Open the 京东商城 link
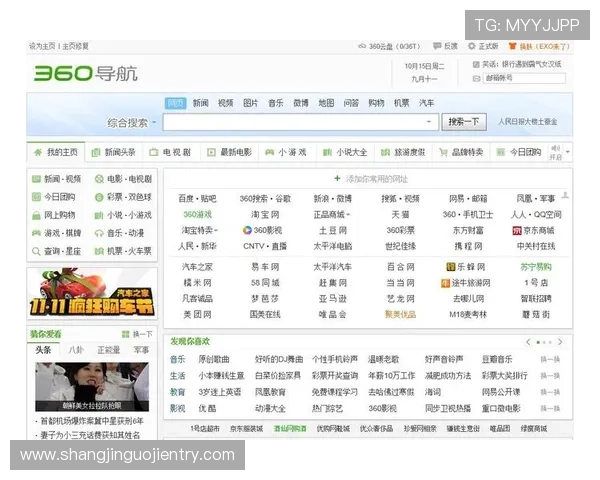Image resolution: width=600 pixels, height=480 pixels. (x=539, y=230)
